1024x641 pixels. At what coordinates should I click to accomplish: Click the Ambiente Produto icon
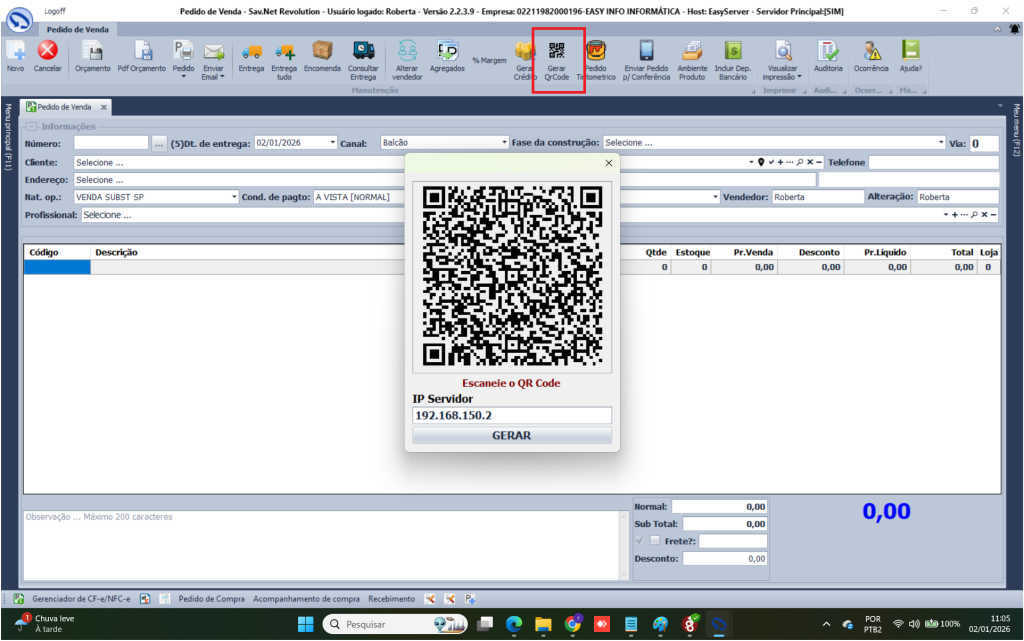tap(692, 51)
